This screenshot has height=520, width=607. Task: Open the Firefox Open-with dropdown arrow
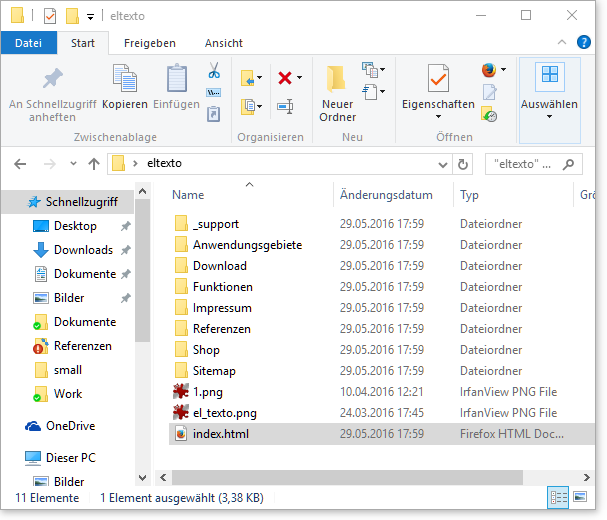pos(503,70)
